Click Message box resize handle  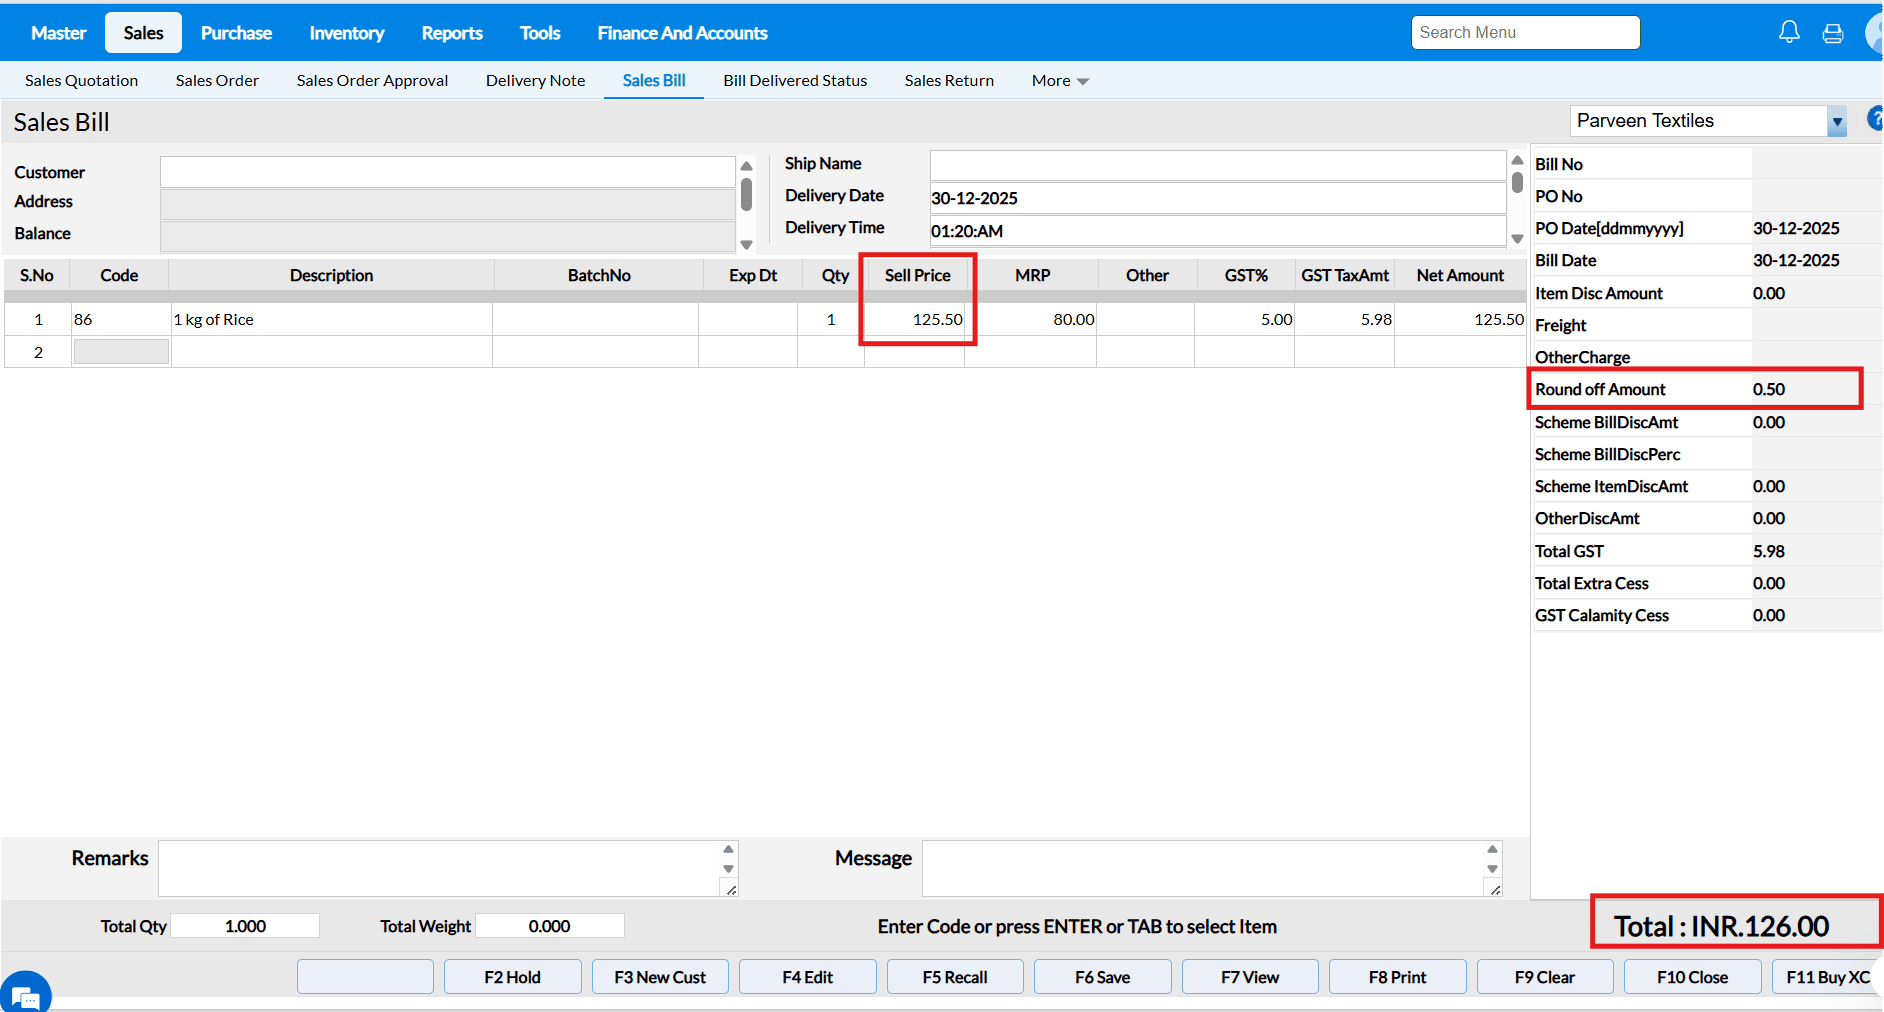click(x=1495, y=889)
